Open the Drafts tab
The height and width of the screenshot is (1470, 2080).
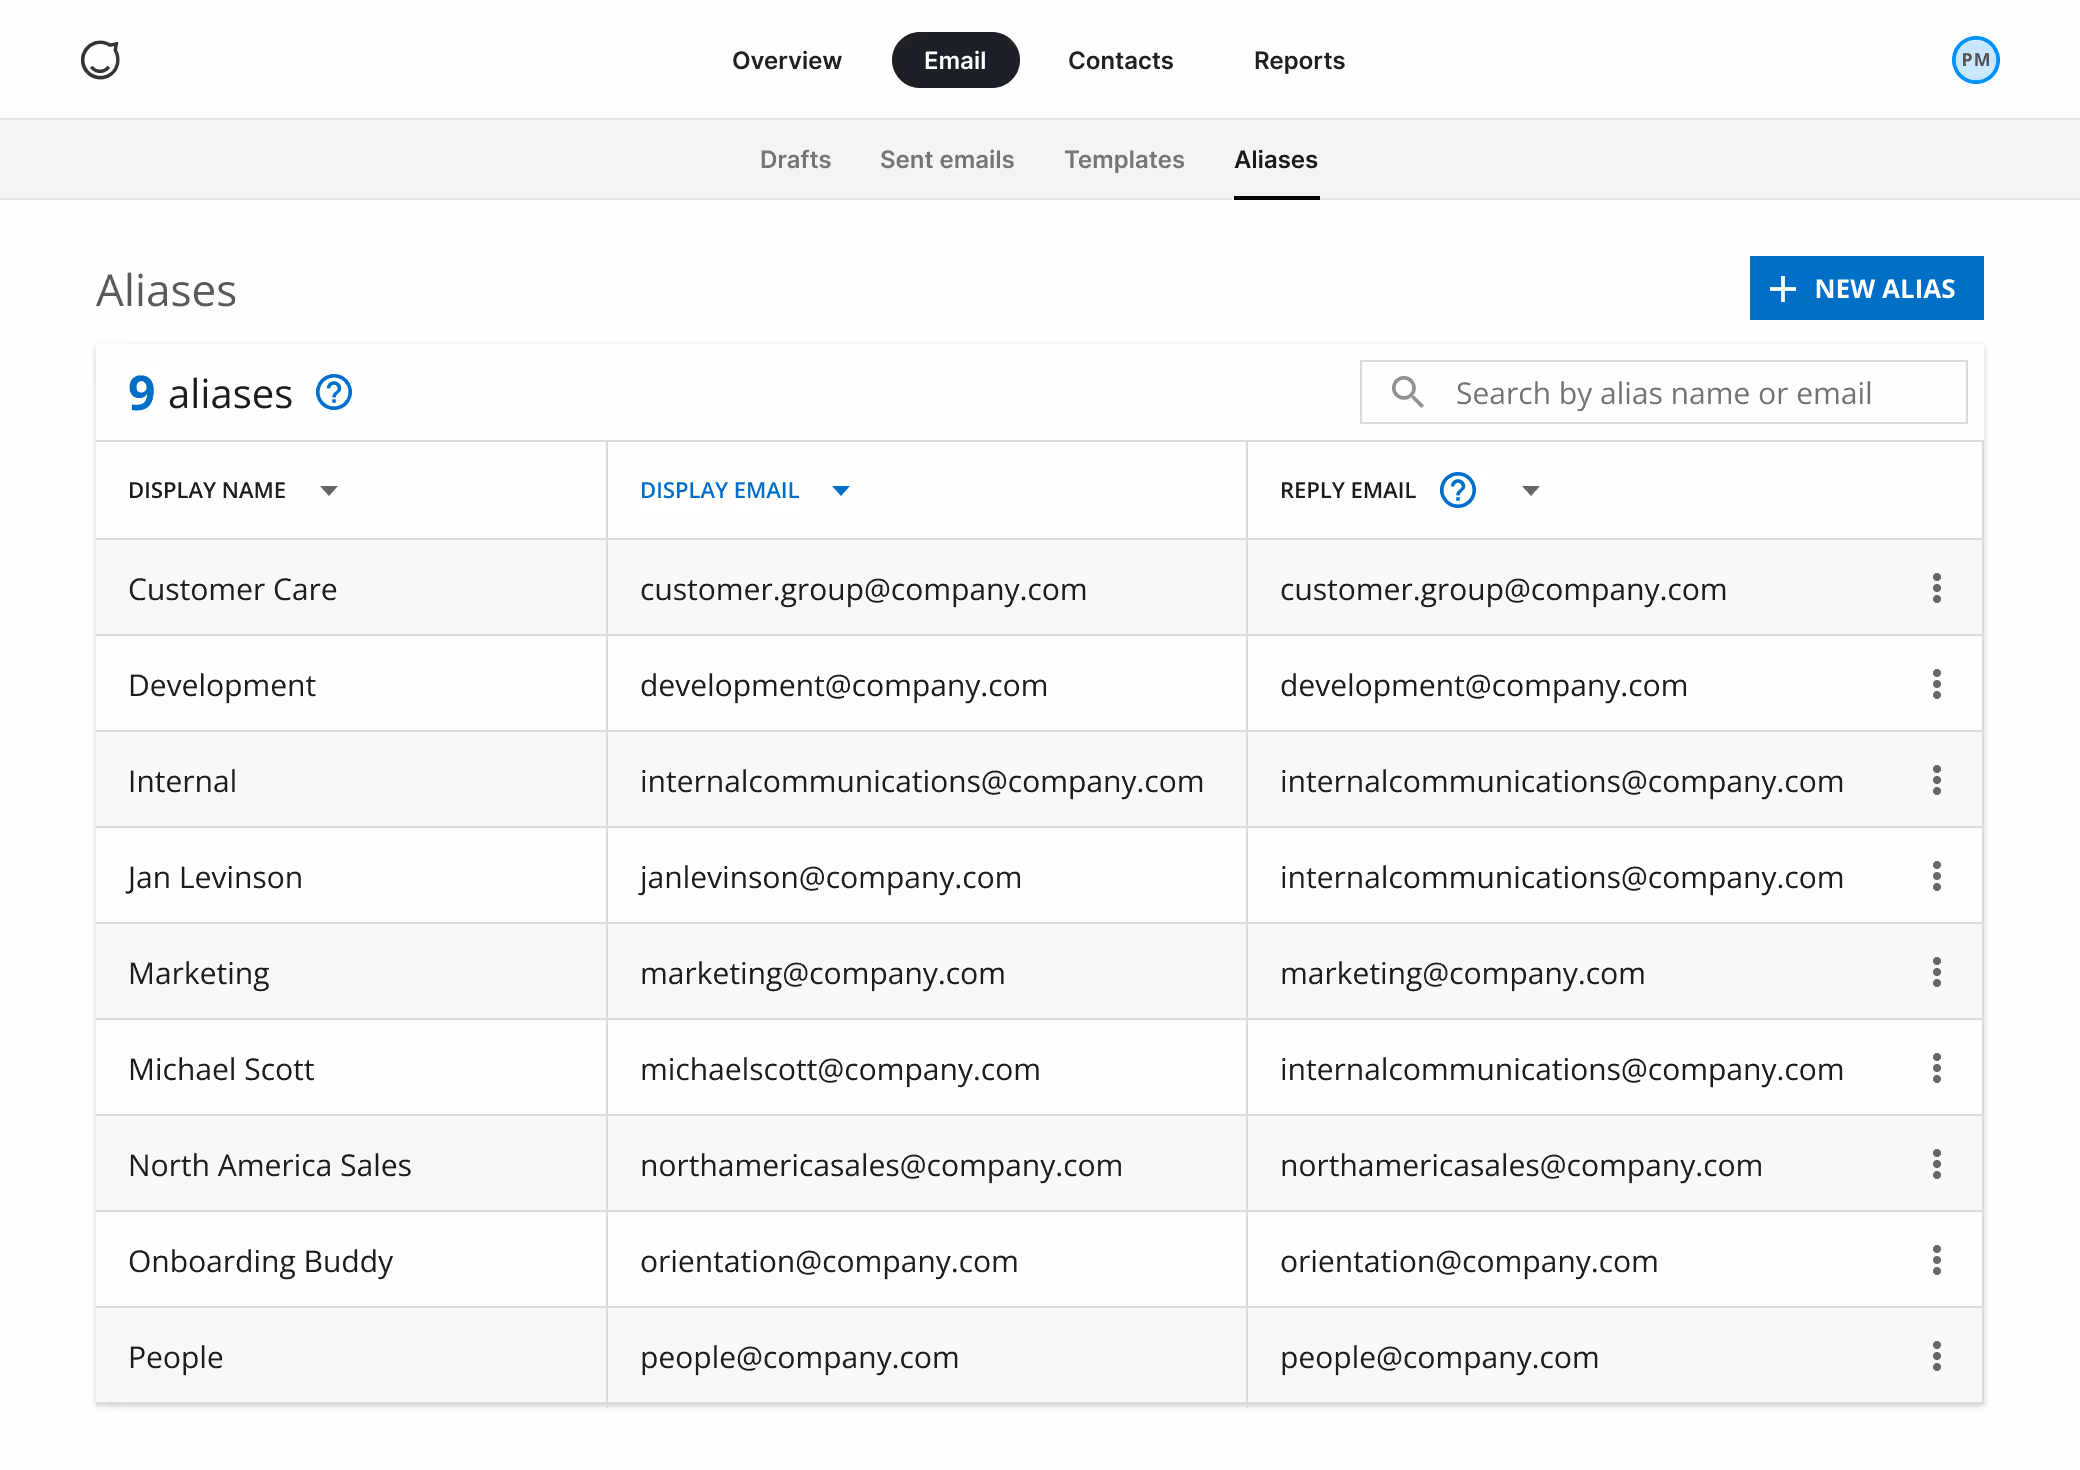click(x=795, y=159)
